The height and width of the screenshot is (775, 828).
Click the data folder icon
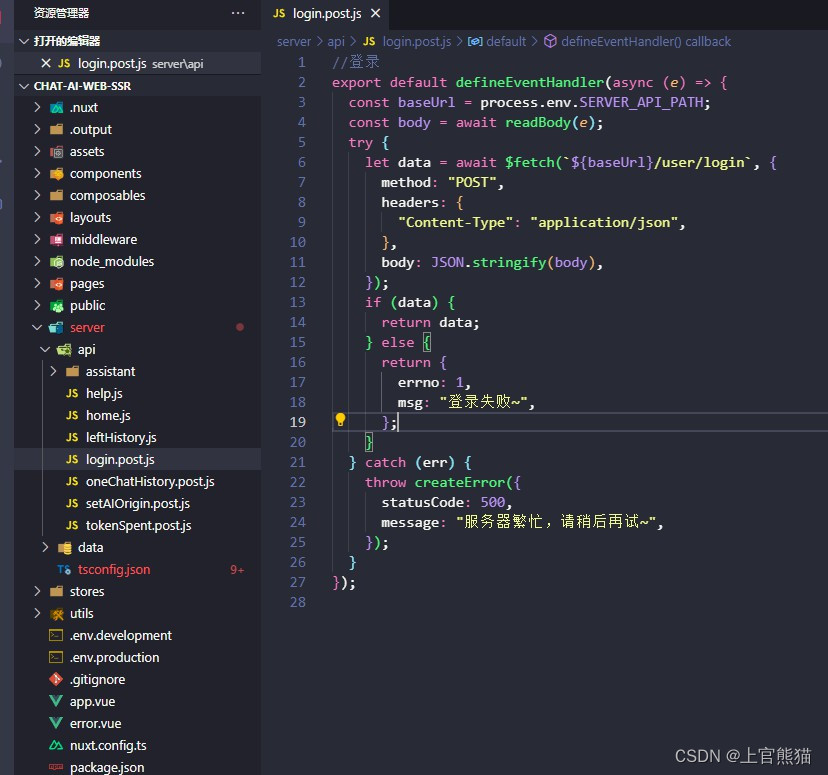pos(64,548)
